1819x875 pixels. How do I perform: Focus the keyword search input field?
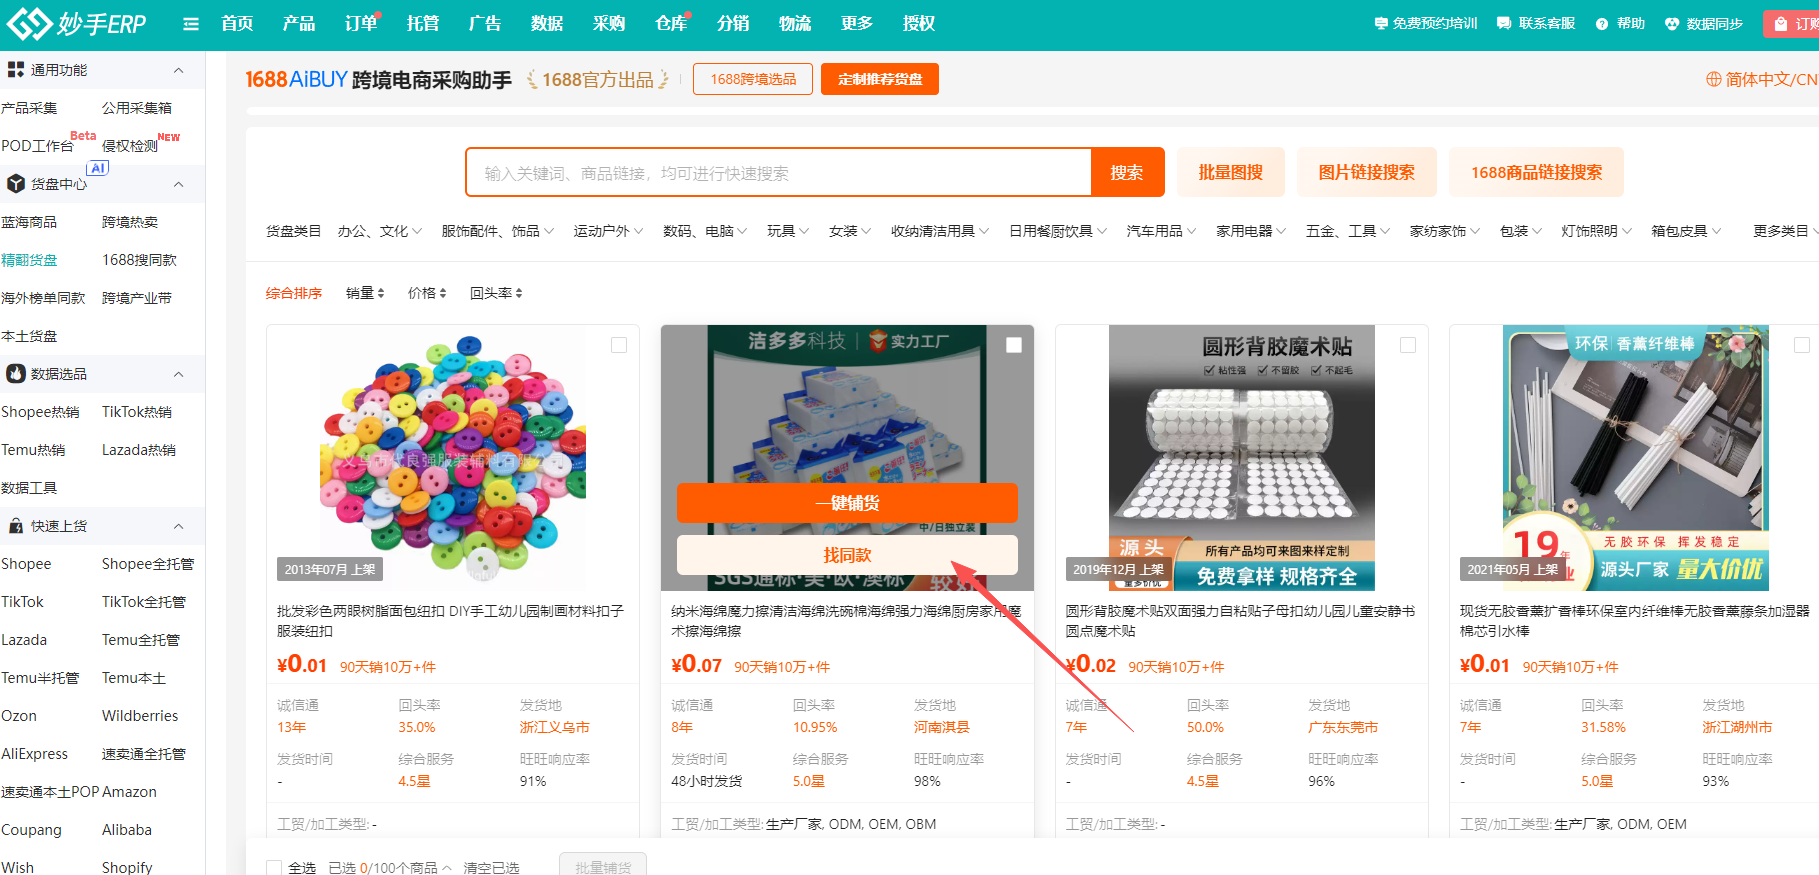point(778,172)
